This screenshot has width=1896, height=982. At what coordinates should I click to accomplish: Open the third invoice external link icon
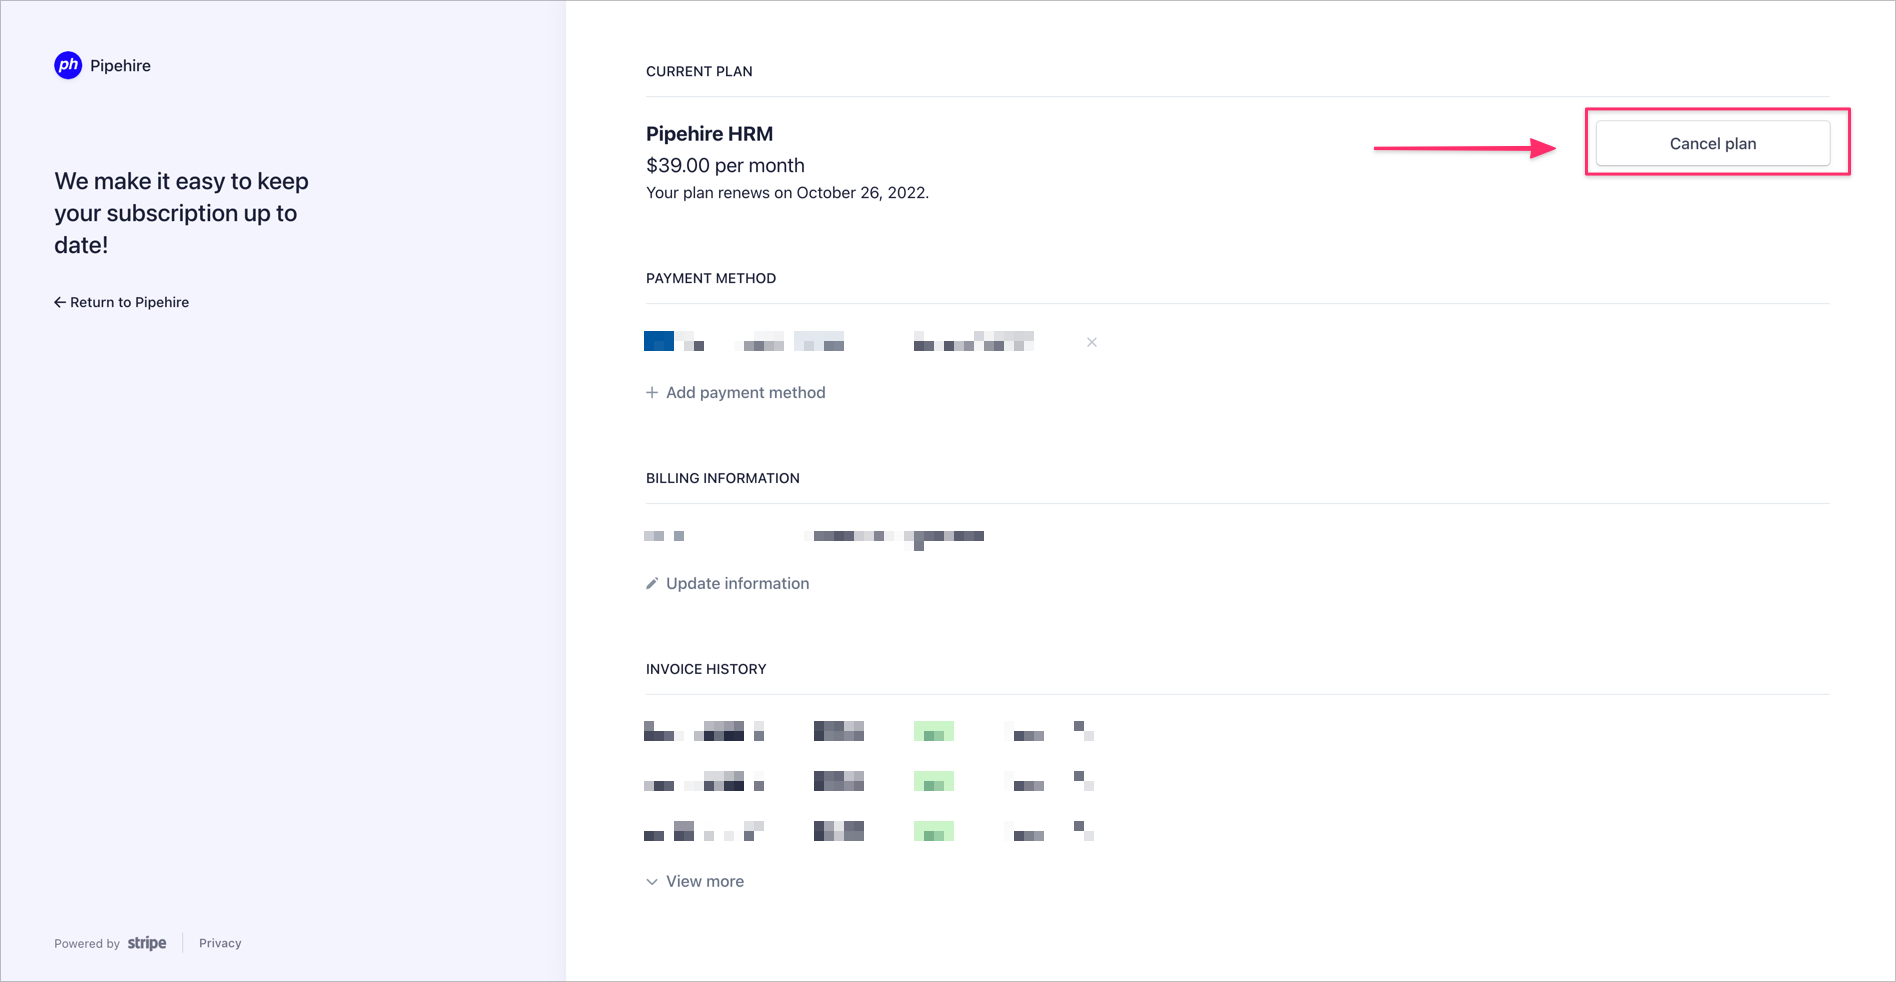[1083, 830]
